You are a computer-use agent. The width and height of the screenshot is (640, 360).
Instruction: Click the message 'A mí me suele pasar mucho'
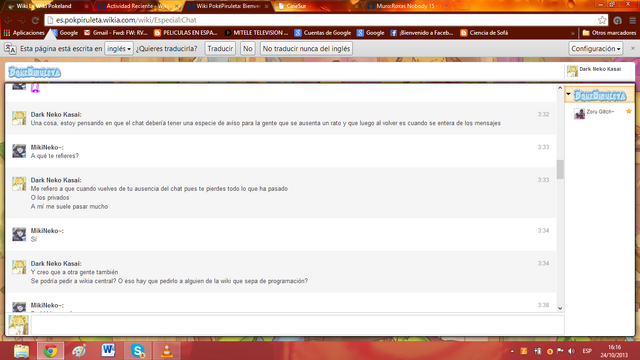[x=69, y=207]
